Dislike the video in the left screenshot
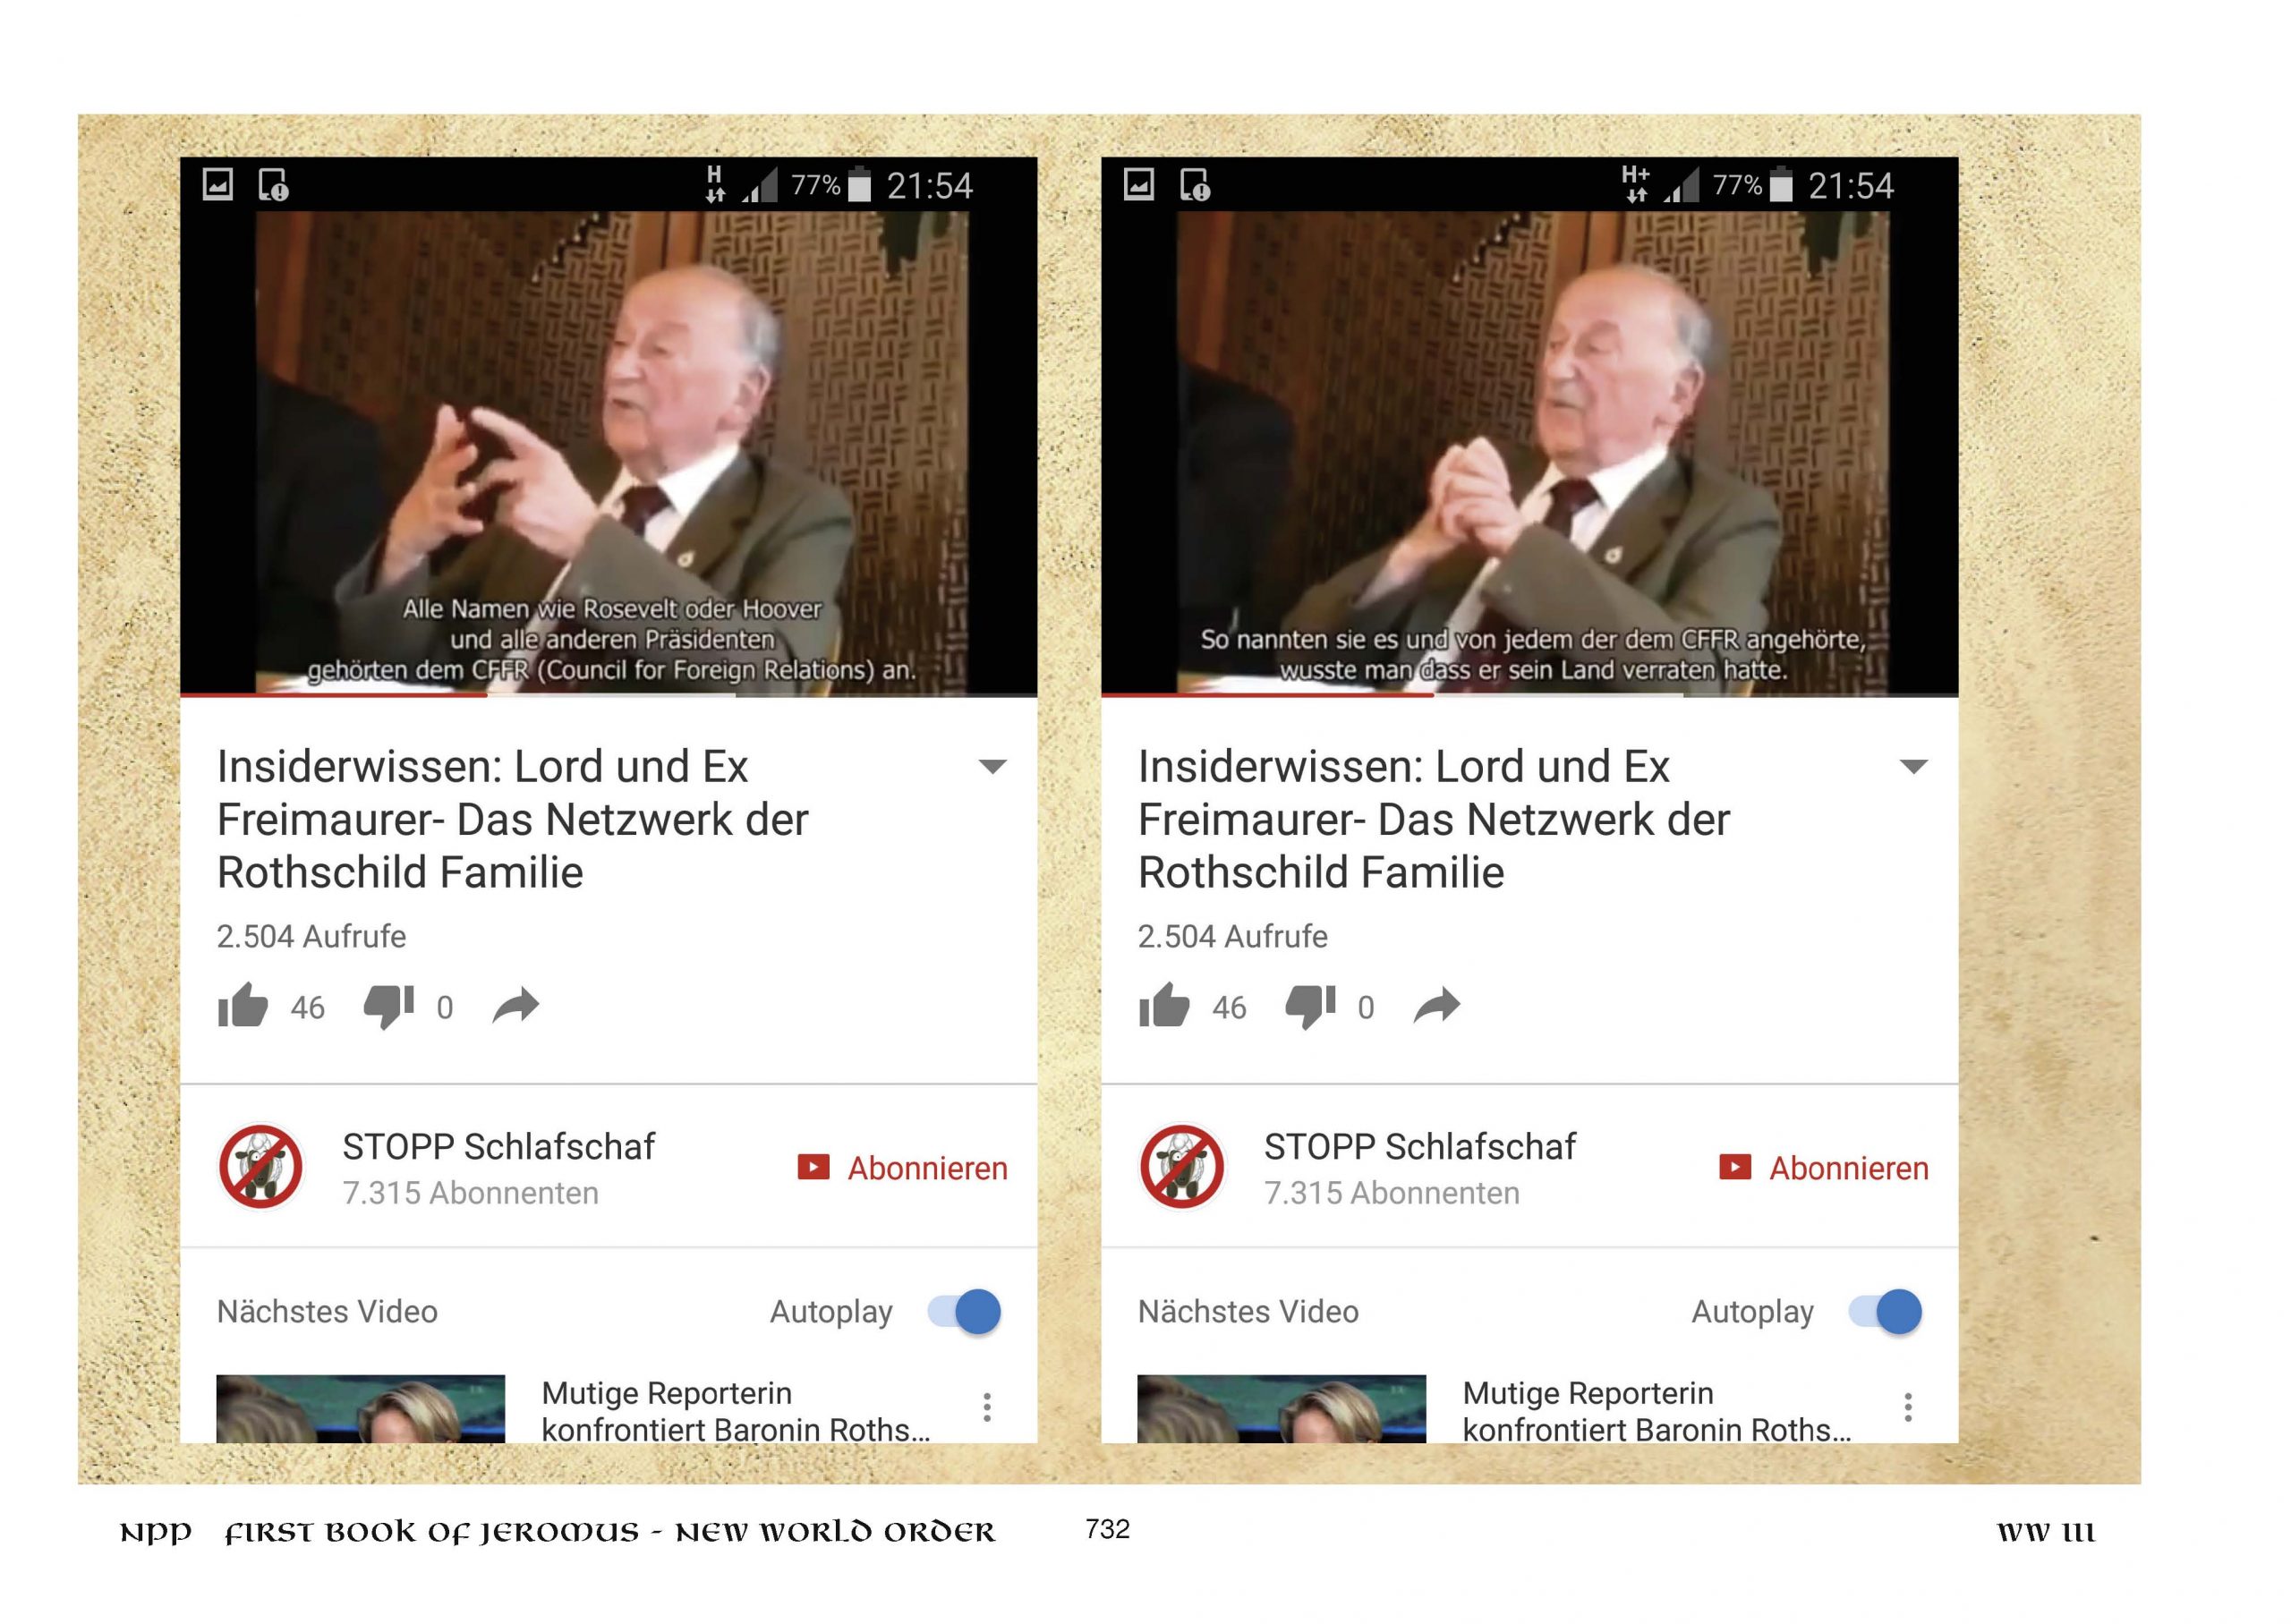 389,1007
